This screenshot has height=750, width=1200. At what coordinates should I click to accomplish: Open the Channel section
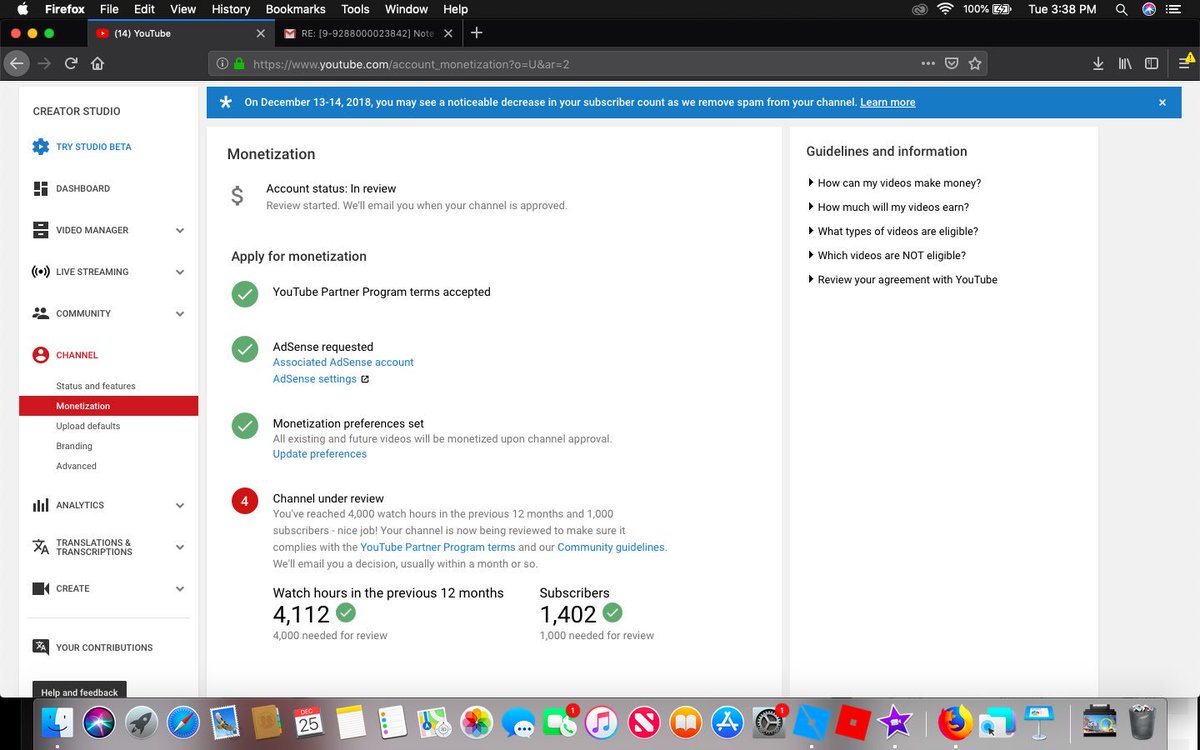(x=77, y=355)
